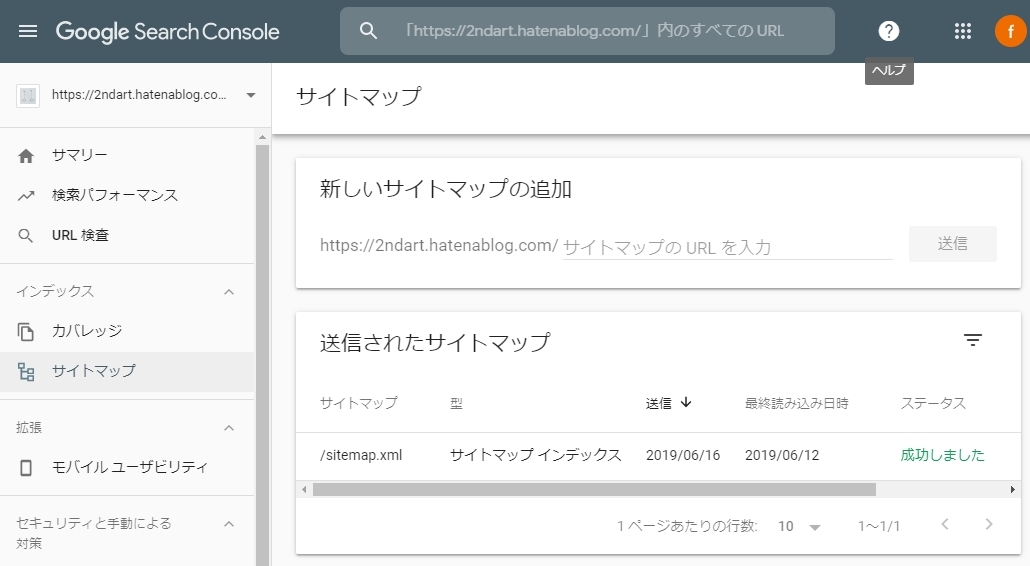This screenshot has height=566, width=1030.
Task: Open the orange account avatar
Action: click(1011, 31)
